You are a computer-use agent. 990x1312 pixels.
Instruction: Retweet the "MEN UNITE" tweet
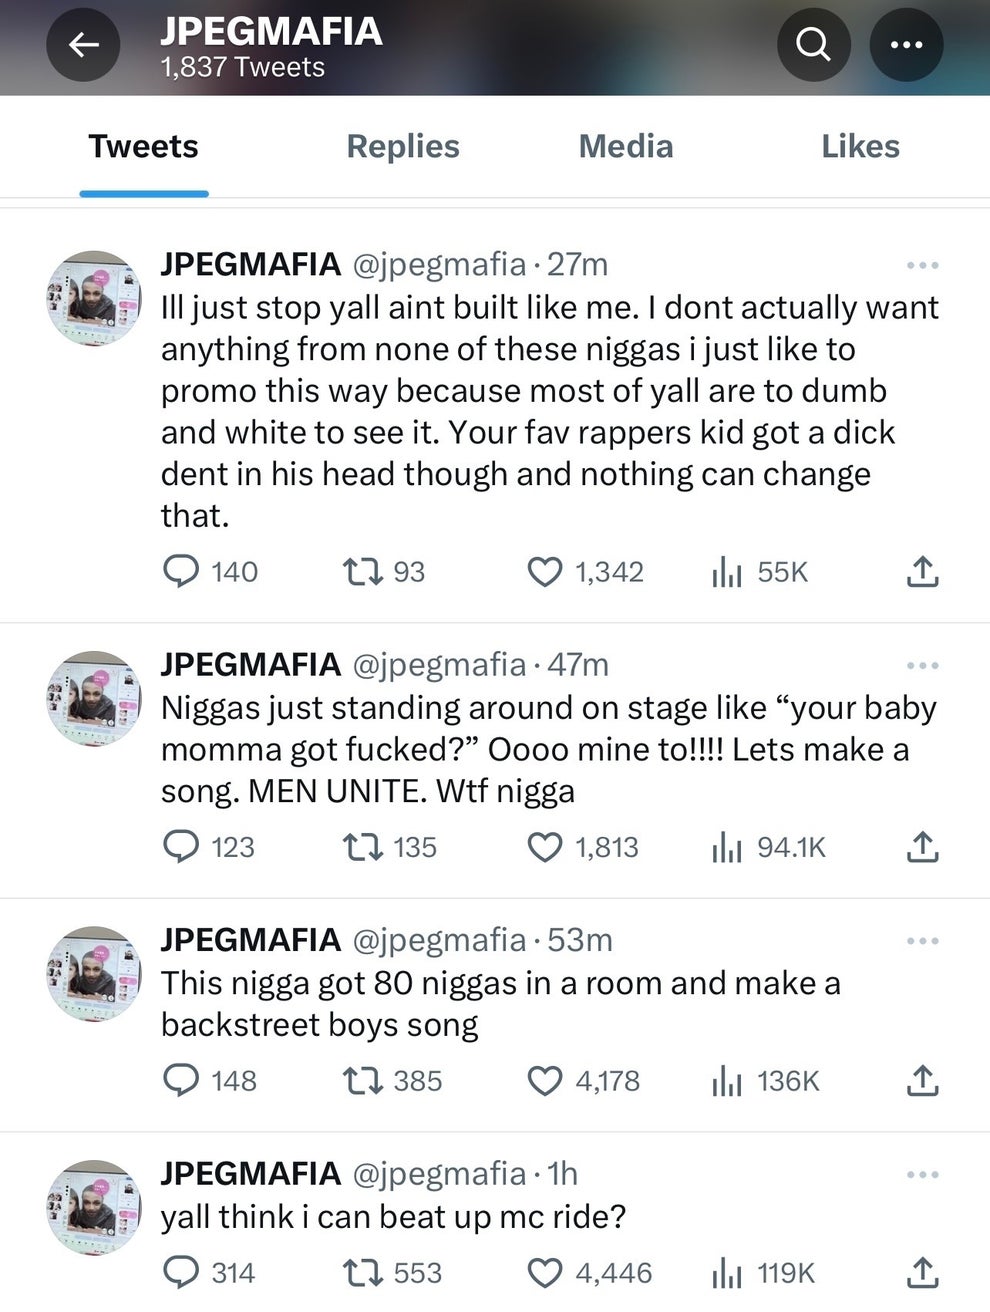pos(359,846)
